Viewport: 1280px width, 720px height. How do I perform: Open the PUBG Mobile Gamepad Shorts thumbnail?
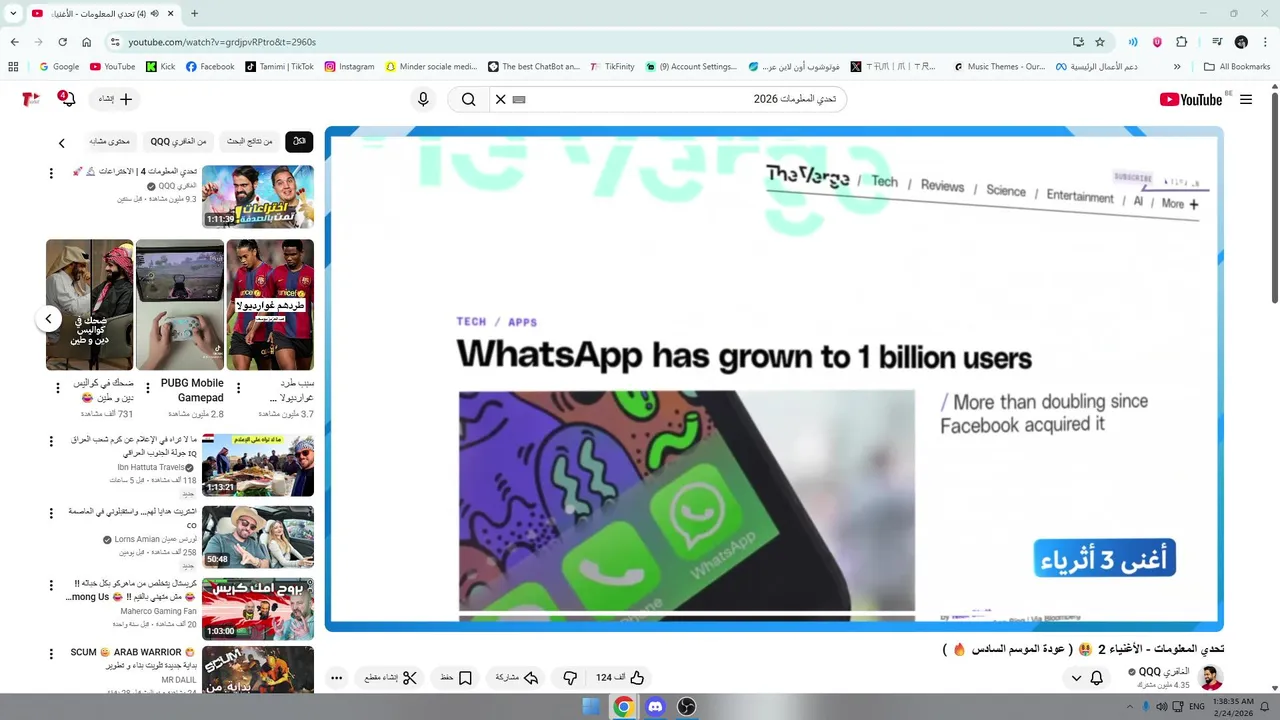click(x=180, y=304)
